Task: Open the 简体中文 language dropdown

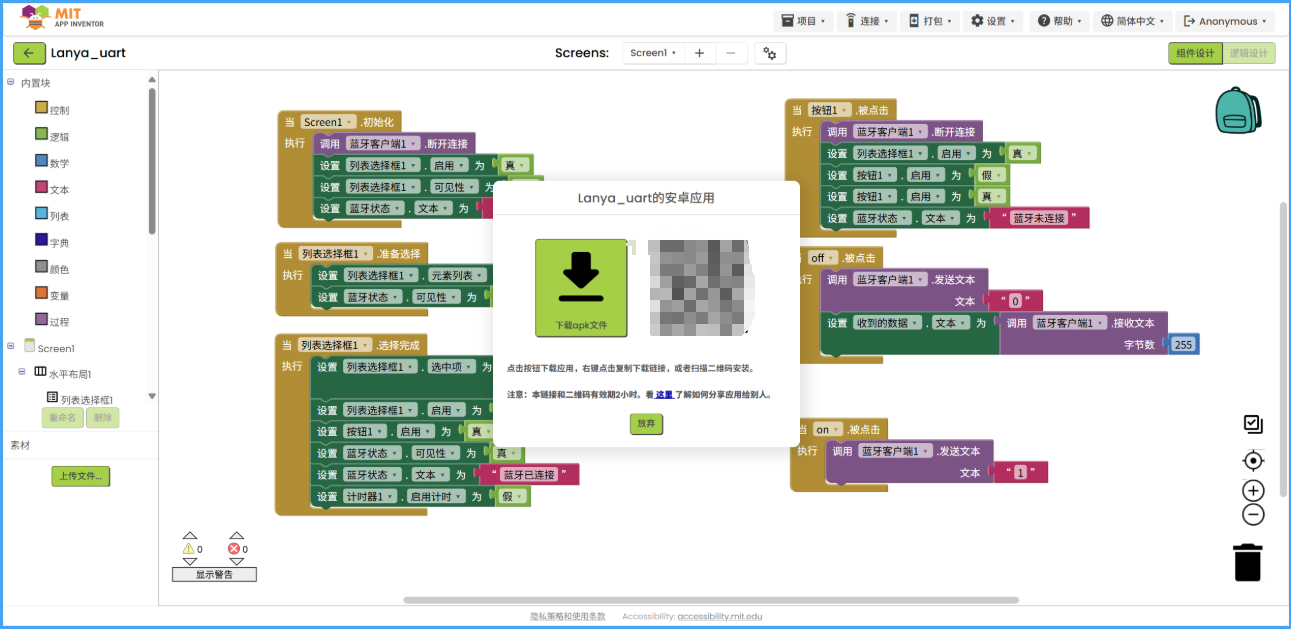Action: pyautogui.click(x=1131, y=20)
